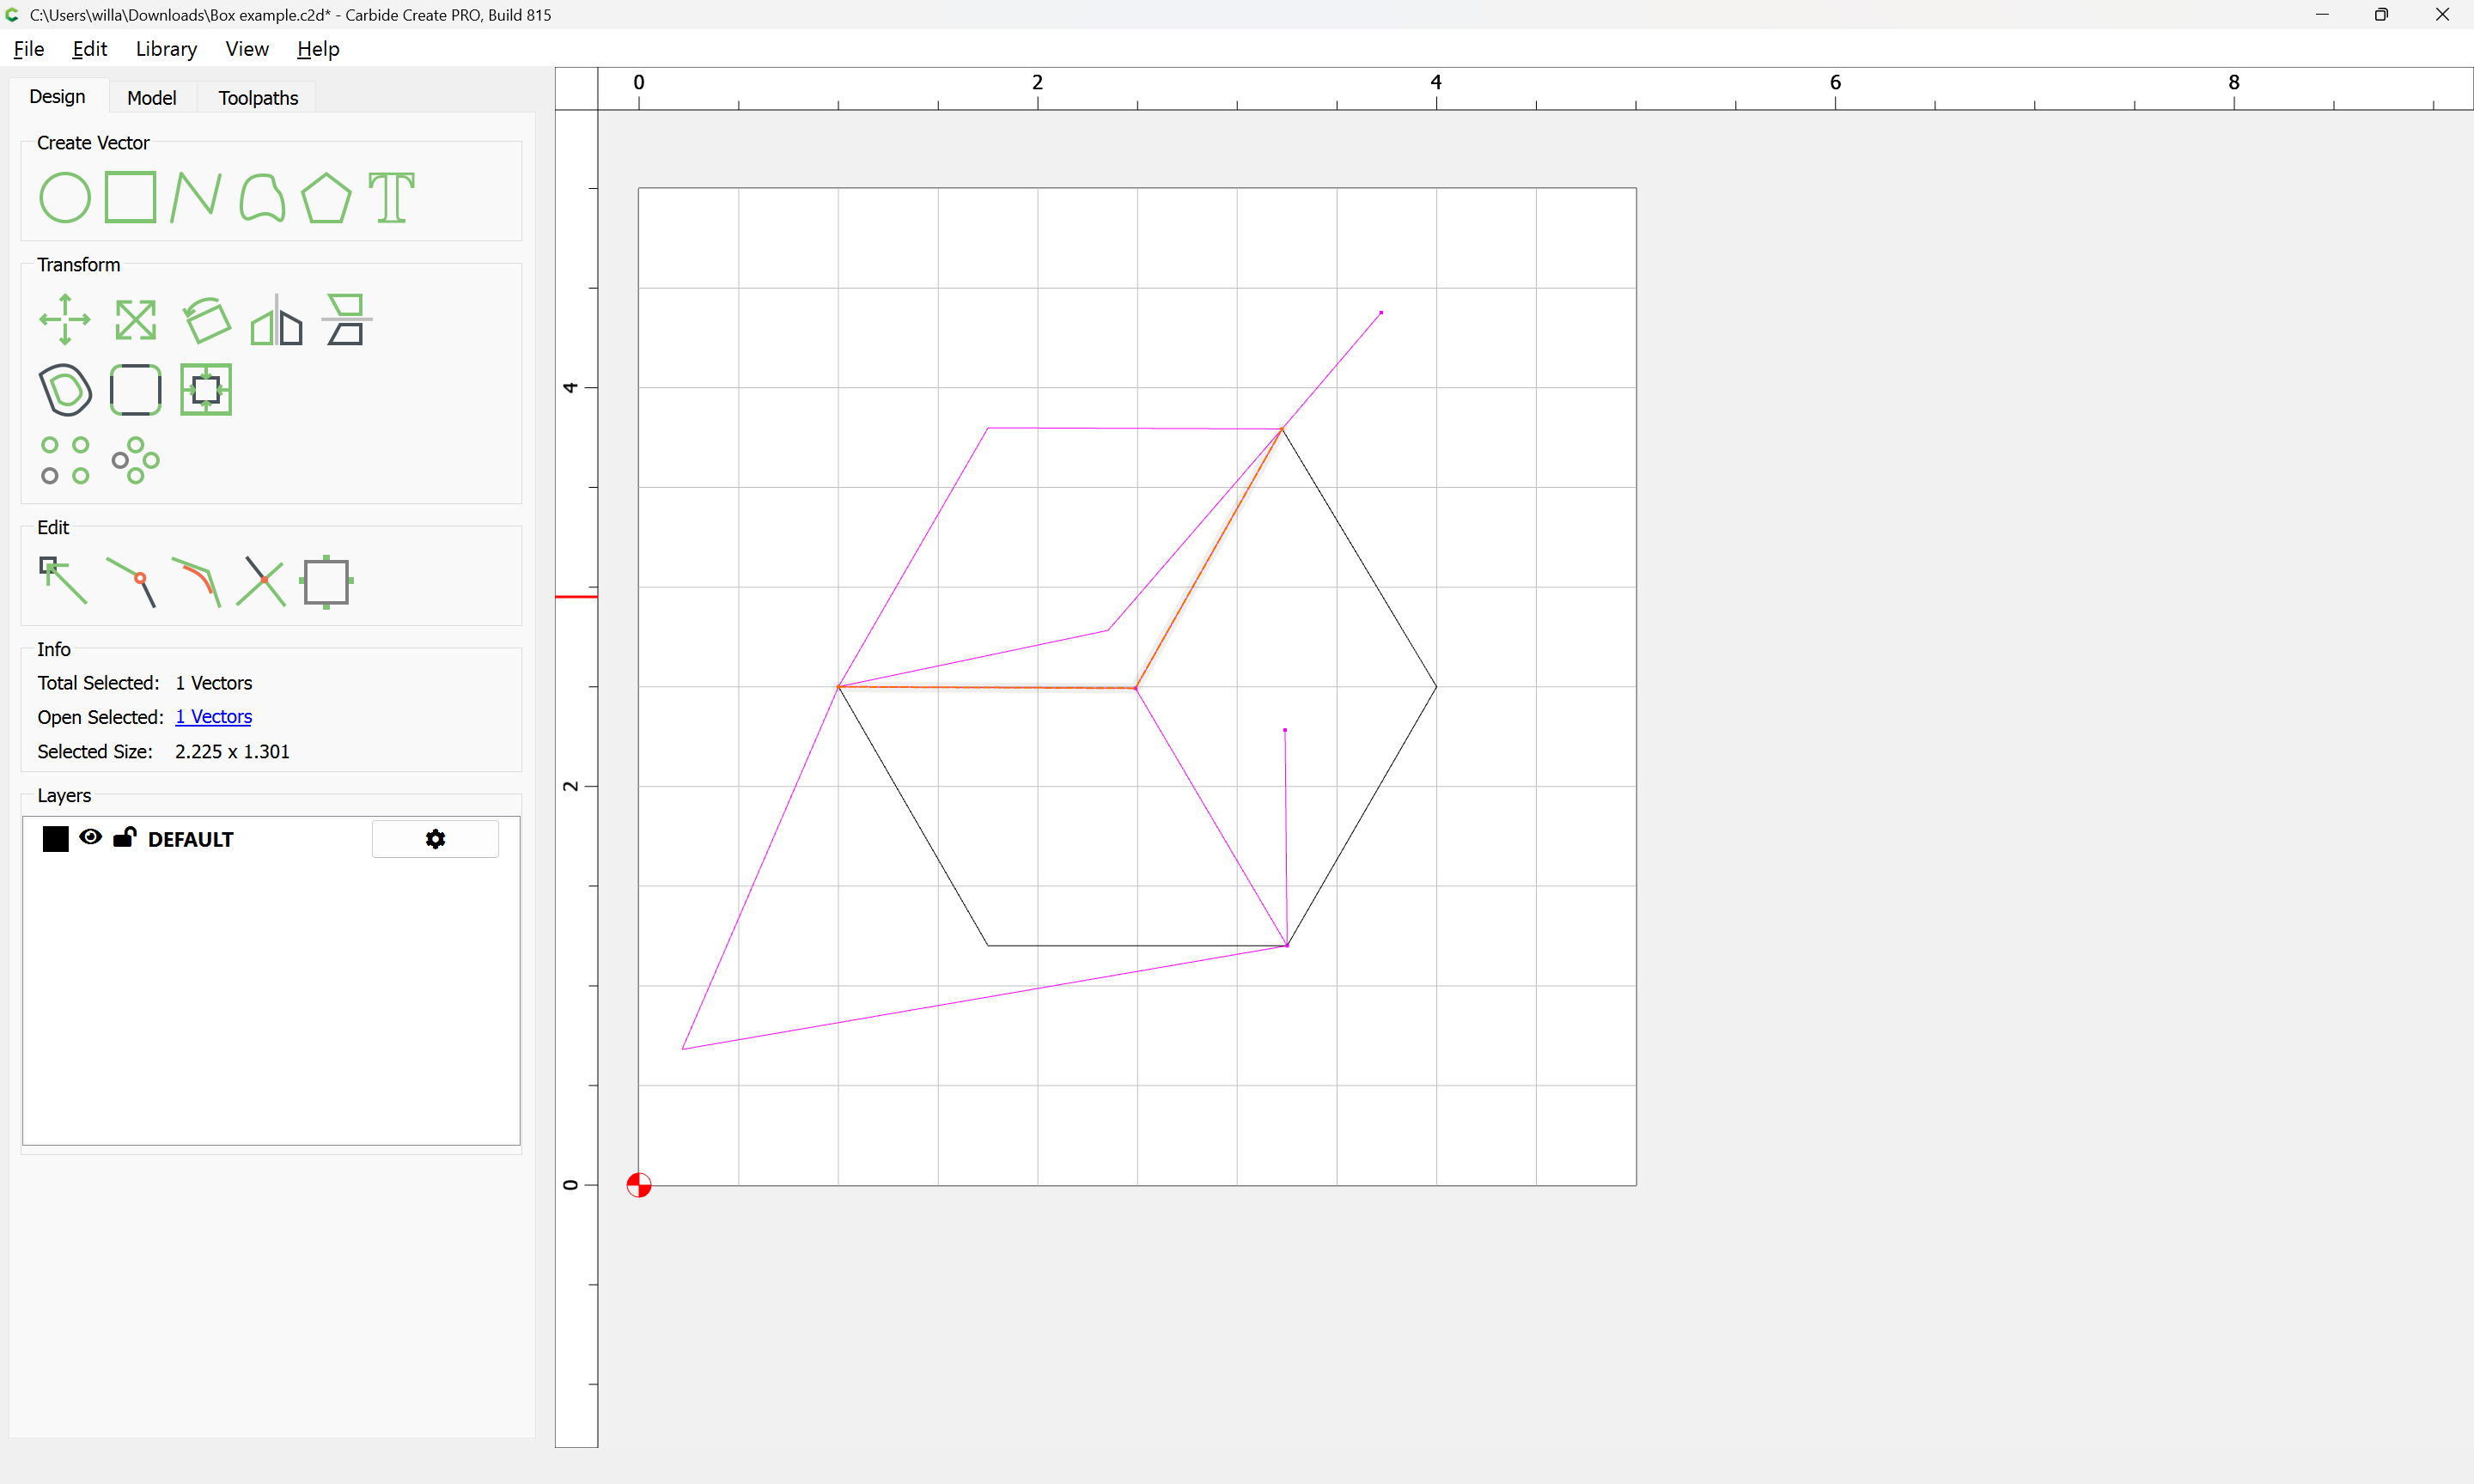Open the Help menu
2474x1484 pixels.
click(318, 49)
